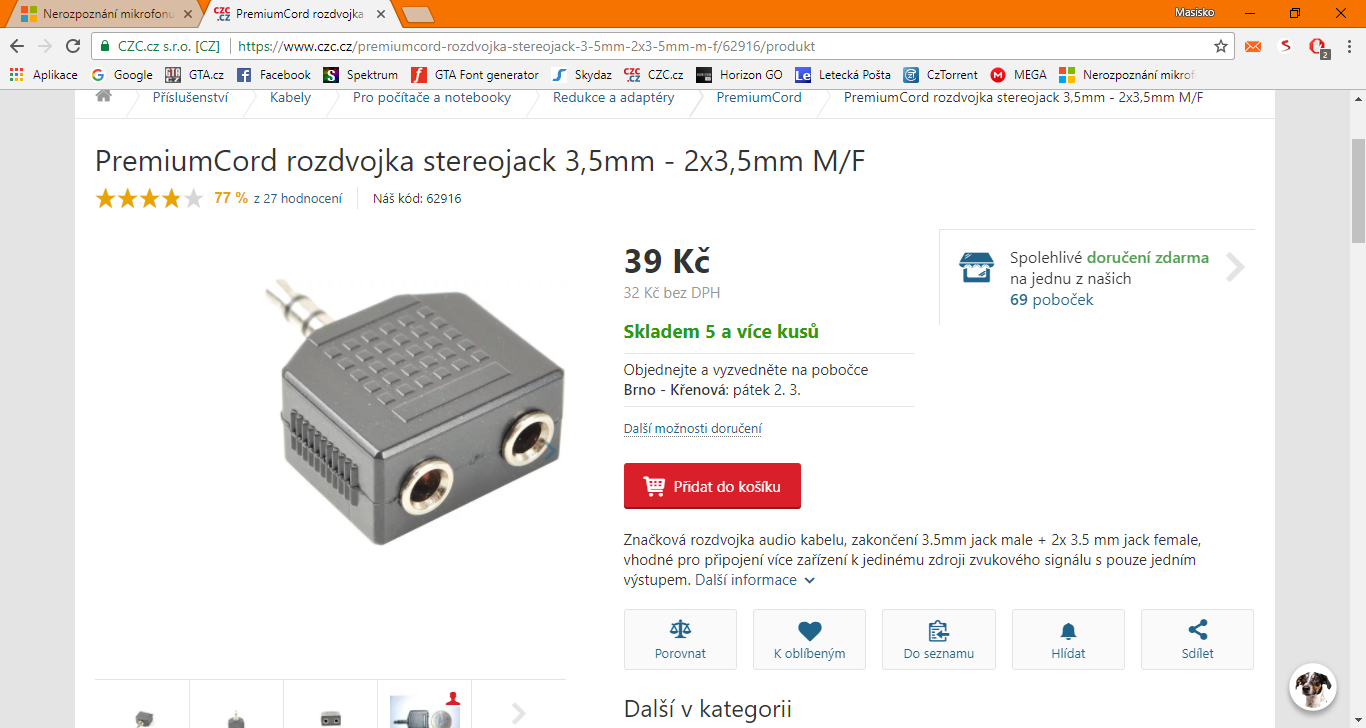Open free delivery branches arrow
The image size is (1366, 728).
click(1236, 267)
